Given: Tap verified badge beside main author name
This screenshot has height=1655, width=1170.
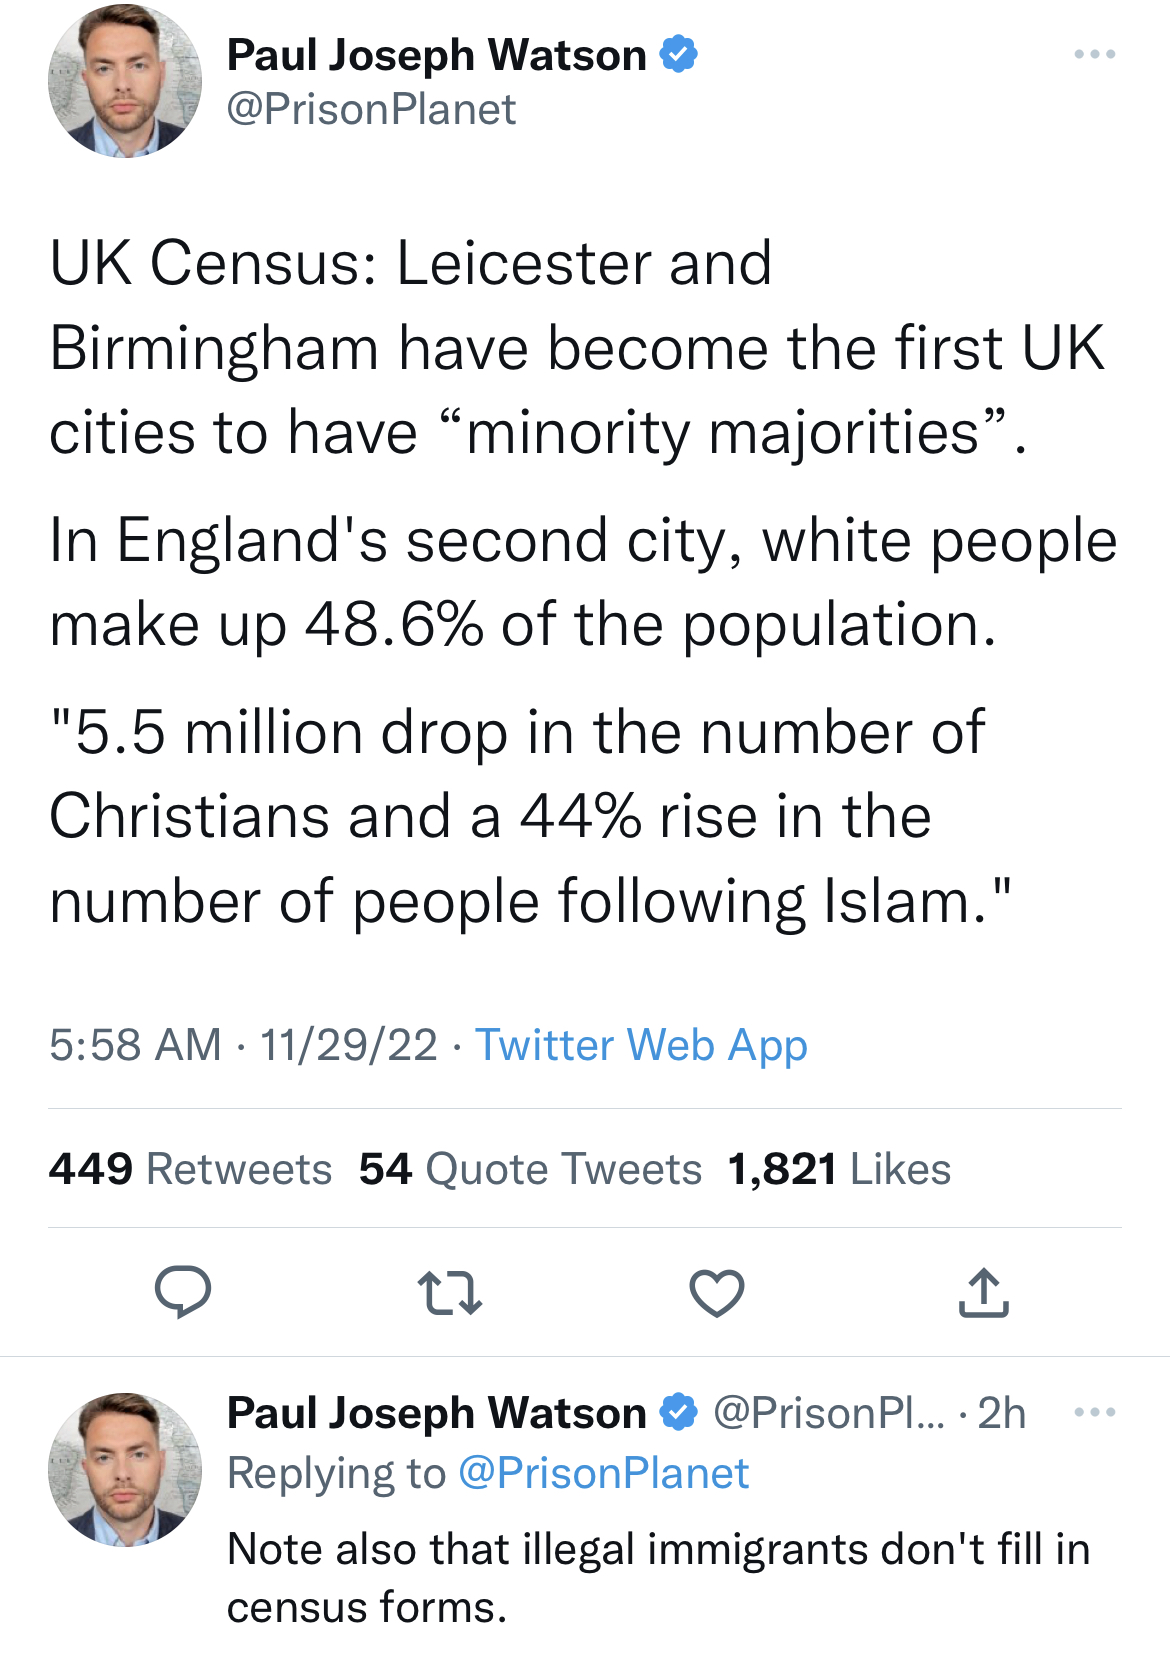Looking at the screenshot, I should point(679,54).
